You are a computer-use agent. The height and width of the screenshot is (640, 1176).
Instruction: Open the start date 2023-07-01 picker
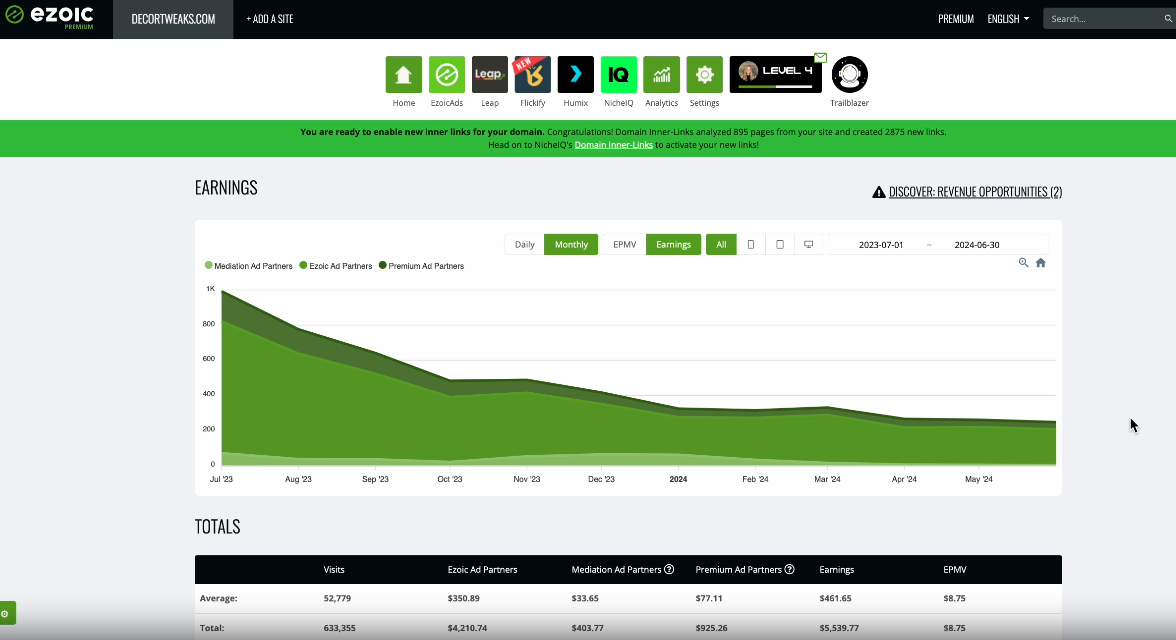(880, 245)
